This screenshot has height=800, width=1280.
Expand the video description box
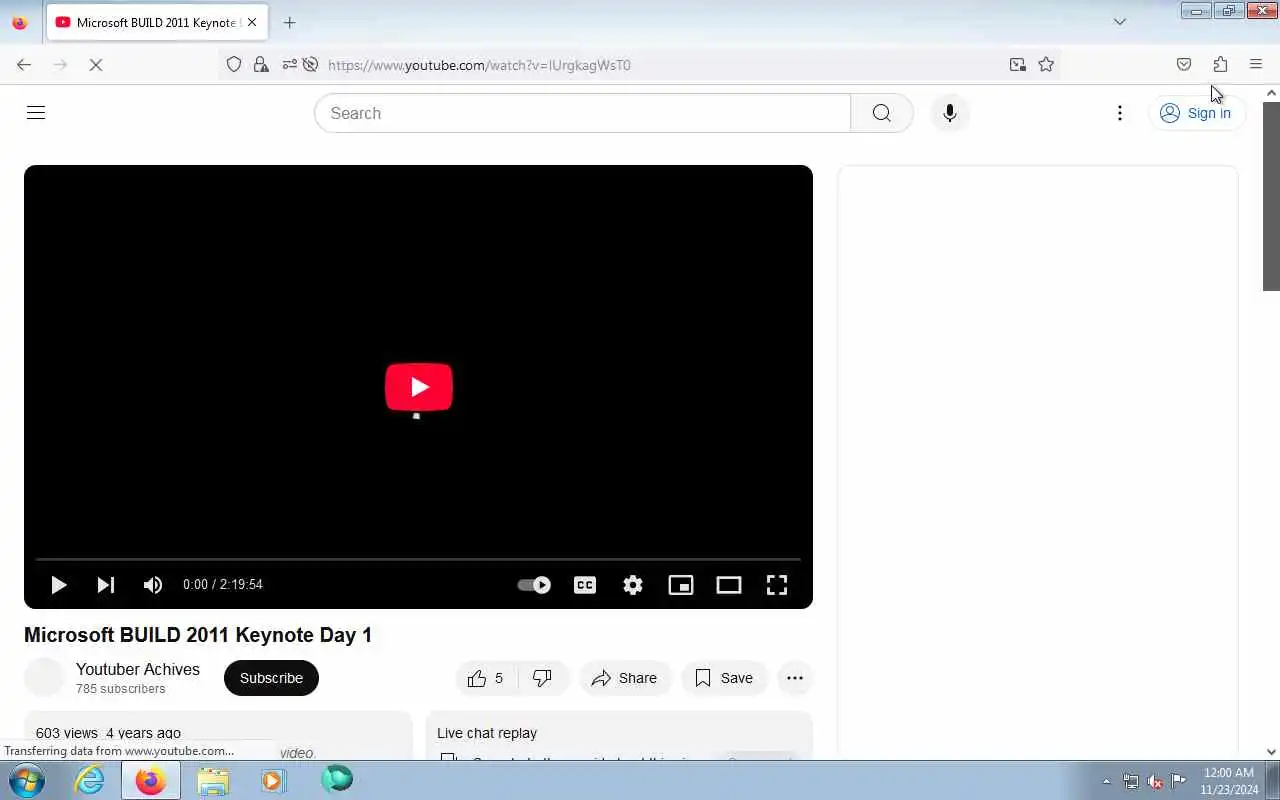coord(218,735)
